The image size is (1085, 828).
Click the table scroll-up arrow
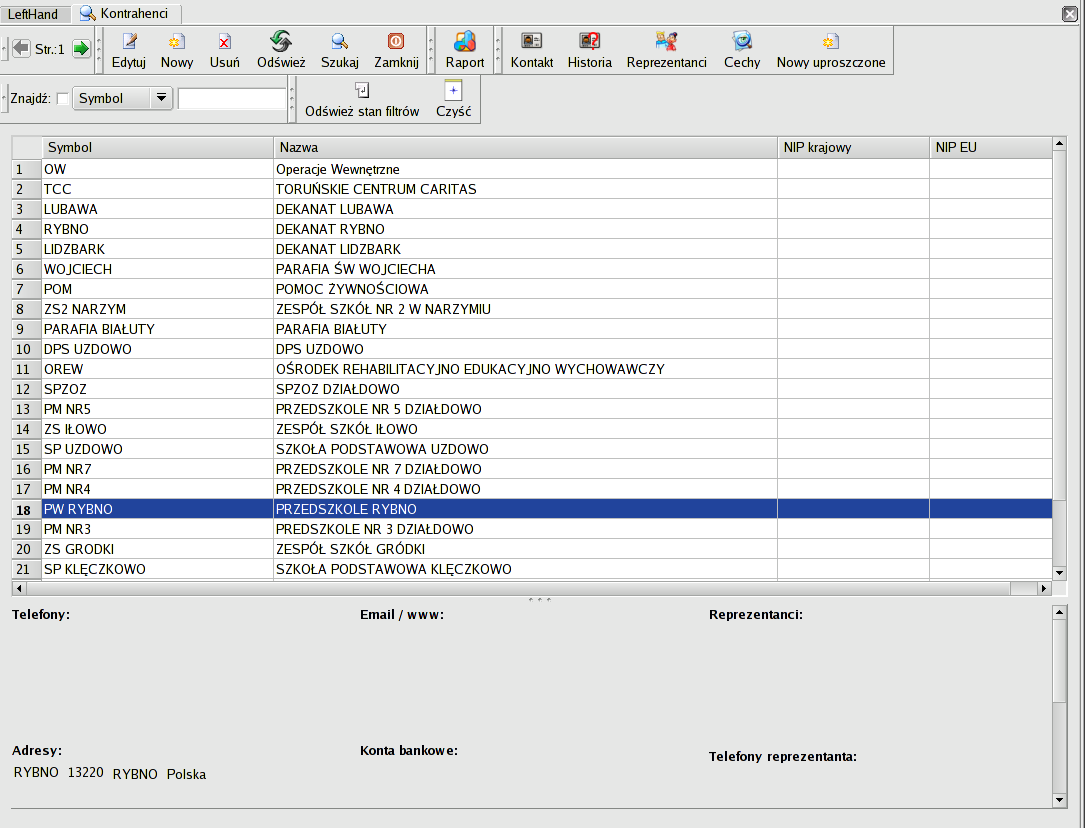[x=1059, y=144]
